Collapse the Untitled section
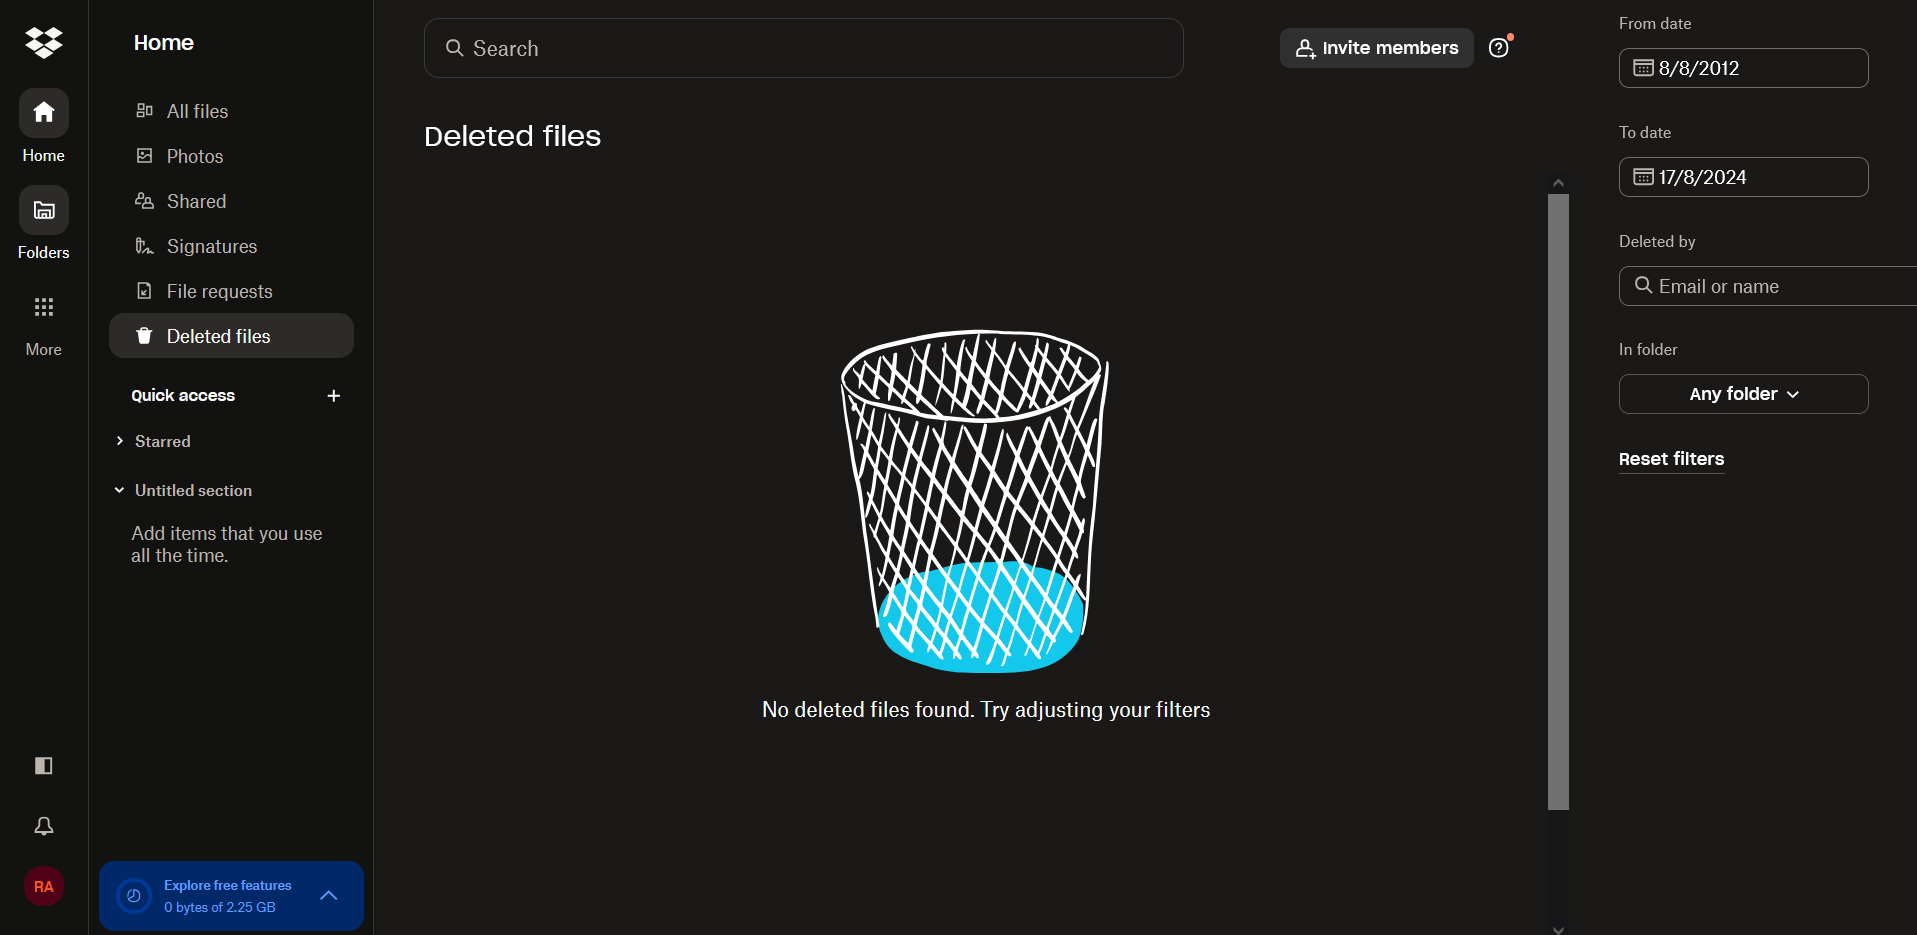Screen dimensions: 1917x935 [120, 490]
